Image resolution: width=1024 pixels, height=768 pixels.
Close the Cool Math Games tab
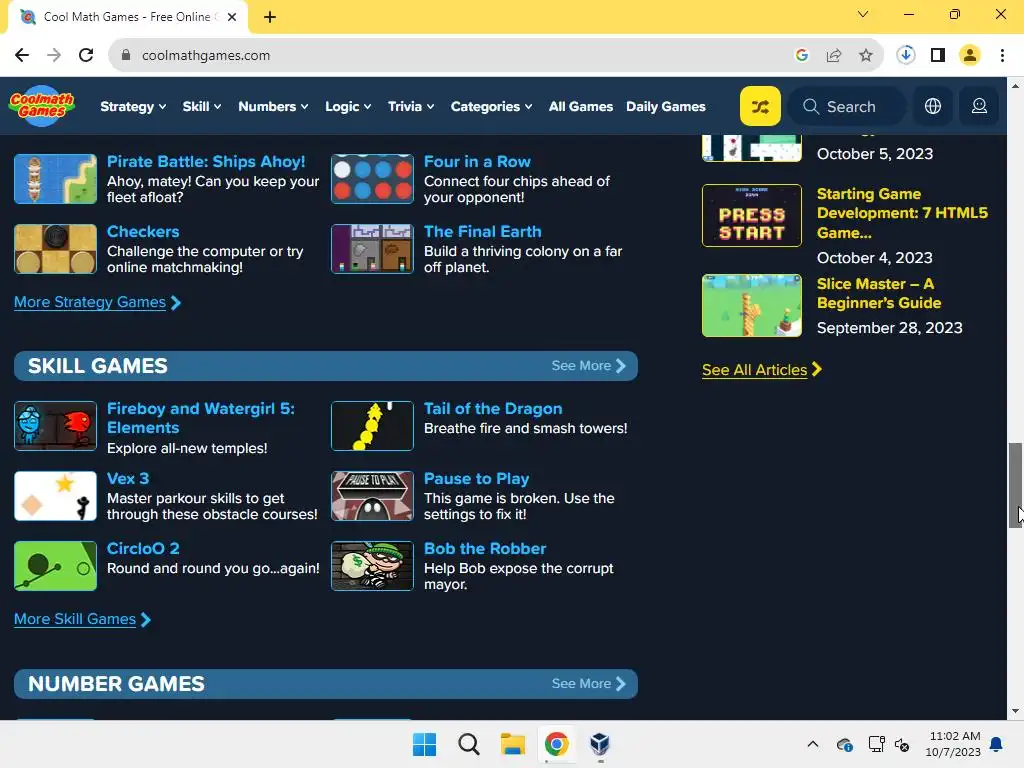[x=232, y=17]
